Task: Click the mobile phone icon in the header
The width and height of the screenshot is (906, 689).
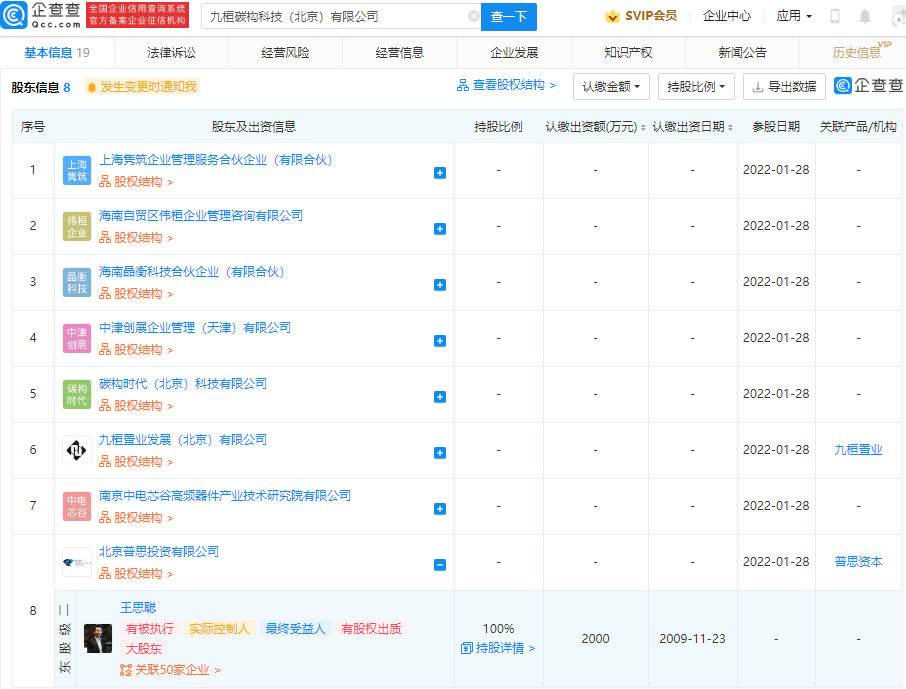Action: (x=835, y=16)
